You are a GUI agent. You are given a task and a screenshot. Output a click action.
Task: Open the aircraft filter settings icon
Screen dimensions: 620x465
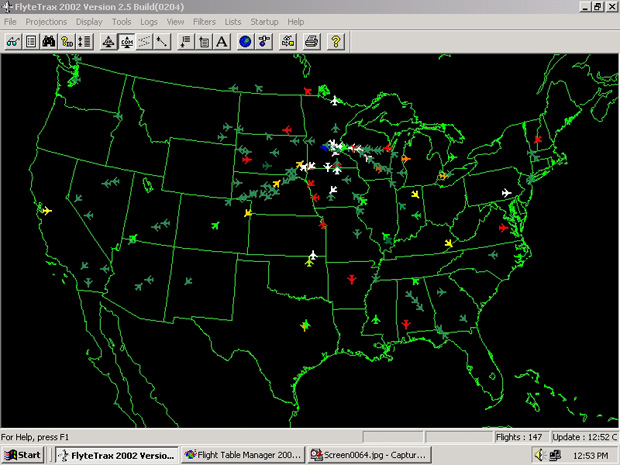tap(287, 41)
